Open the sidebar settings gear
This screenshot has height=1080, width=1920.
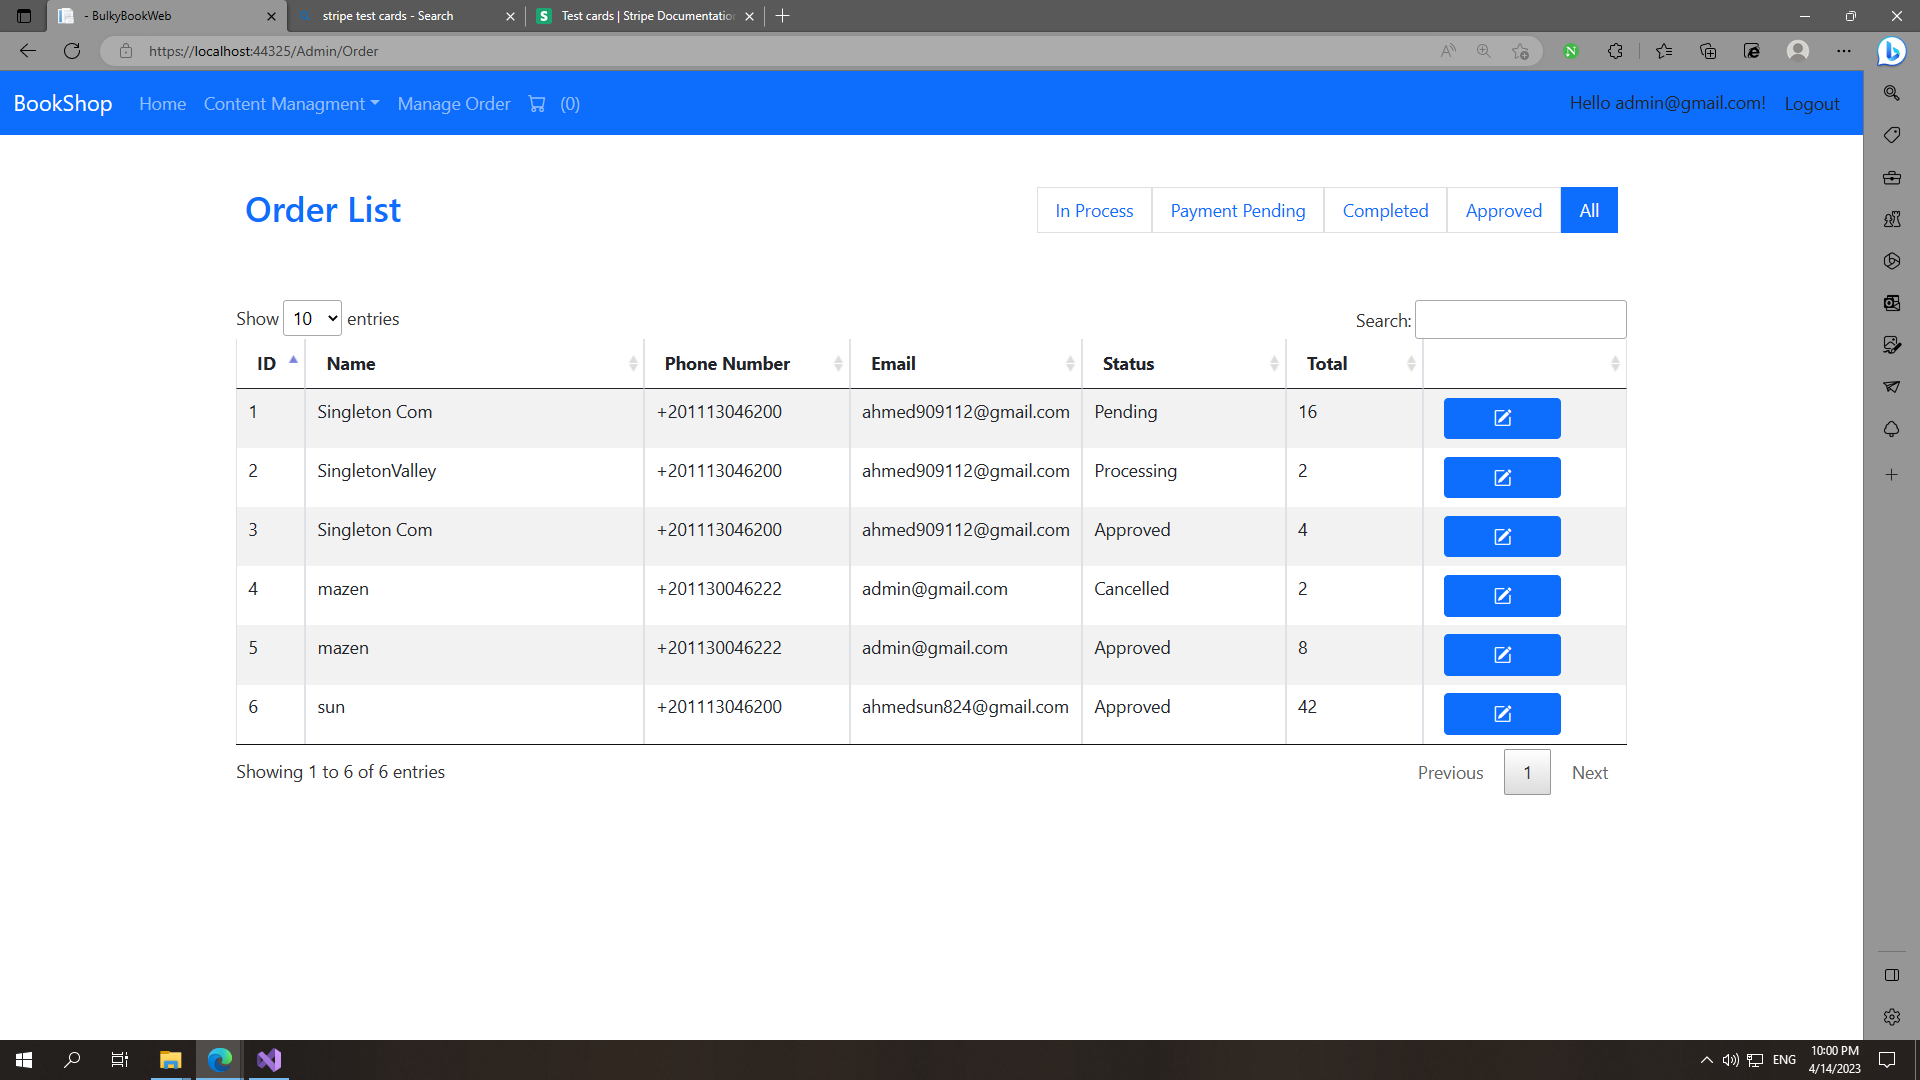pos(1892,1016)
